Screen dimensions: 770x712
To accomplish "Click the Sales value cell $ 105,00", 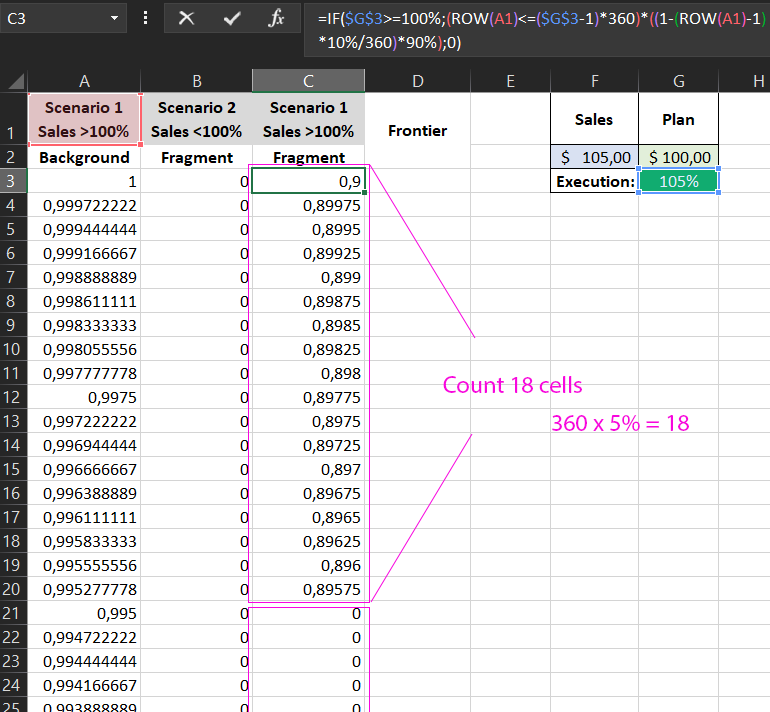I will point(594,157).
